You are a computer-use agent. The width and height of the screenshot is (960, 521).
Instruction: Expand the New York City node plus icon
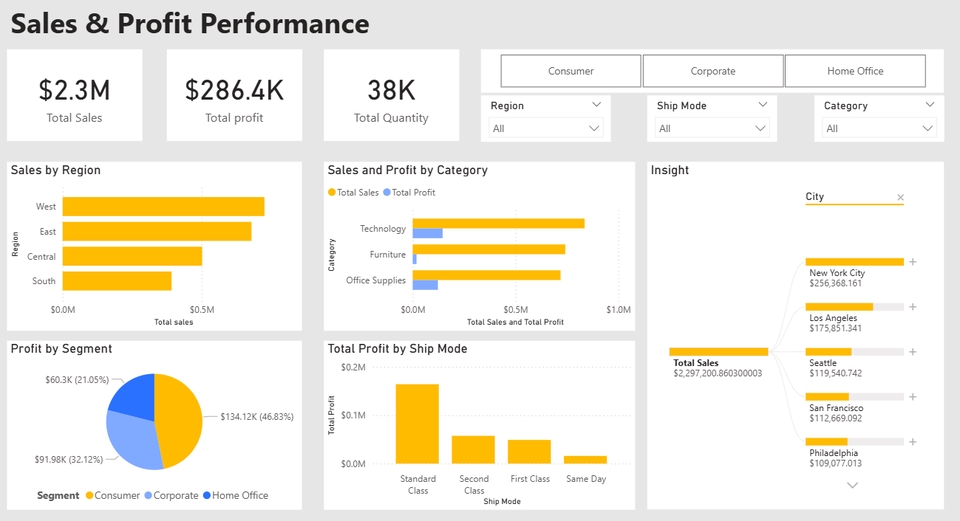[x=913, y=262]
